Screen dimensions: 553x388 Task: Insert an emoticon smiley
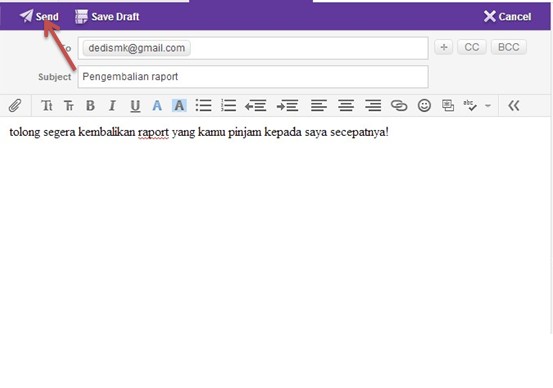[x=424, y=105]
